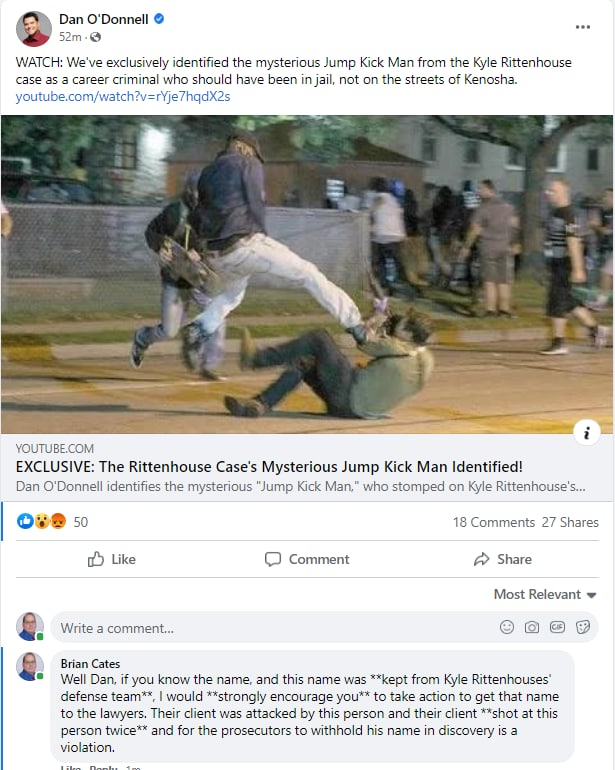Click the Comment button under the post
Image resolution: width=615 pixels, height=770 pixels.
(x=307, y=559)
